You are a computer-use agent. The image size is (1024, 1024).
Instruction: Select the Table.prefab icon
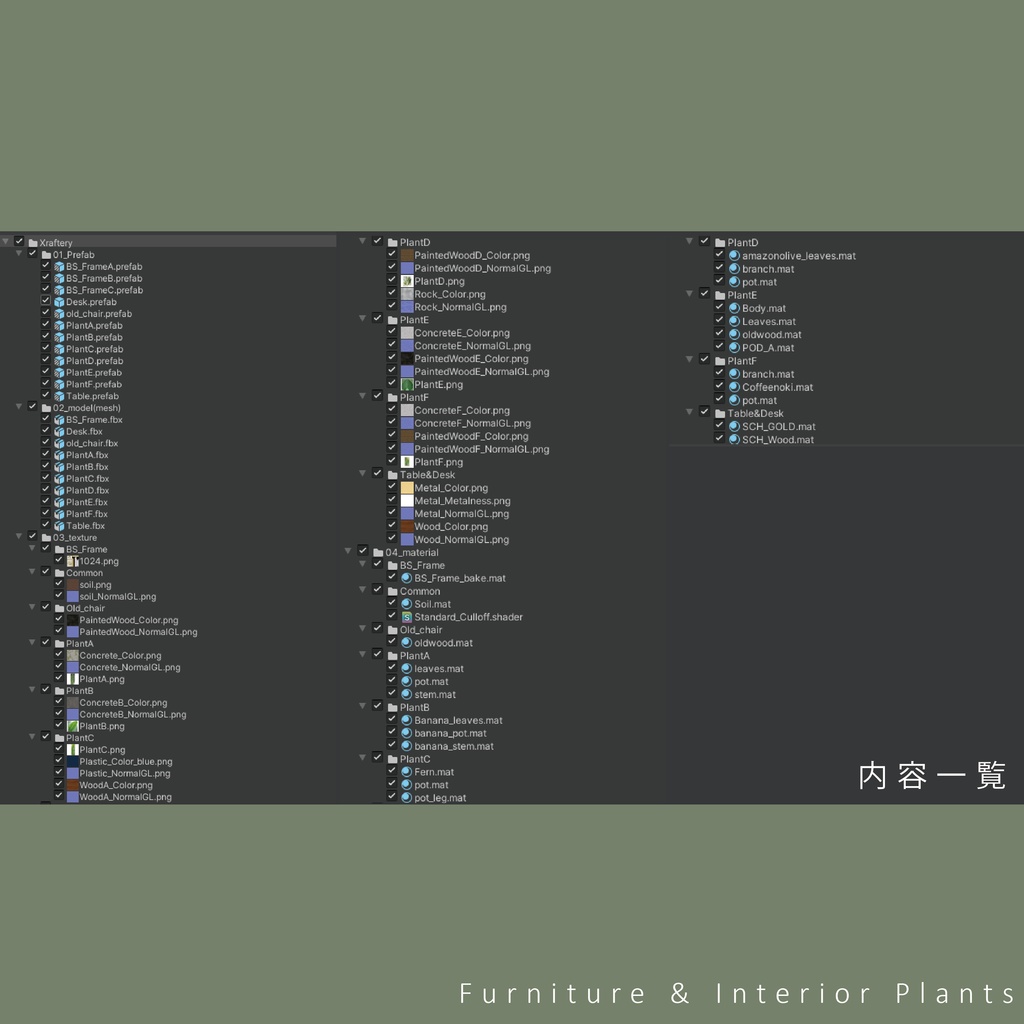point(59,396)
